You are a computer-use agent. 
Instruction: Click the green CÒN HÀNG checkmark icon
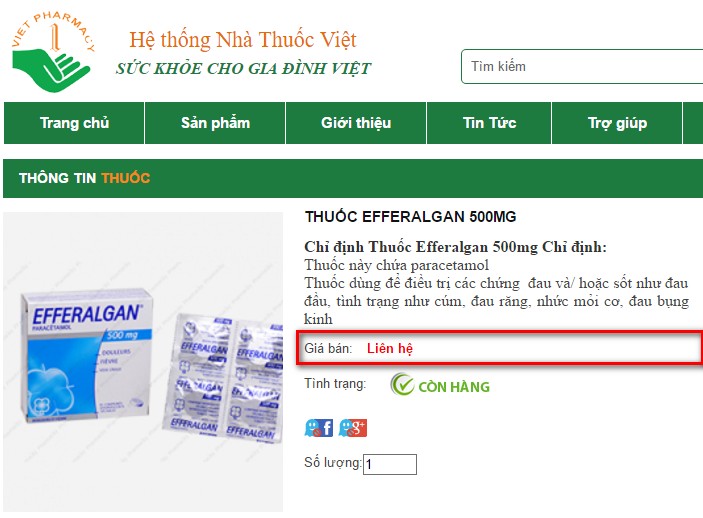[402, 384]
